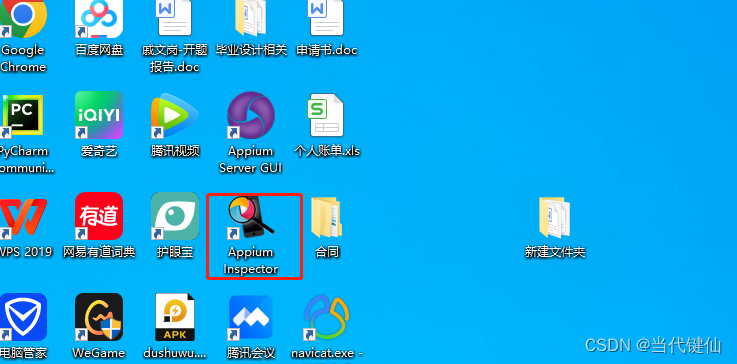737x364 pixels.
Task: Click the '腾讯视频' label text
Action: click(x=175, y=151)
